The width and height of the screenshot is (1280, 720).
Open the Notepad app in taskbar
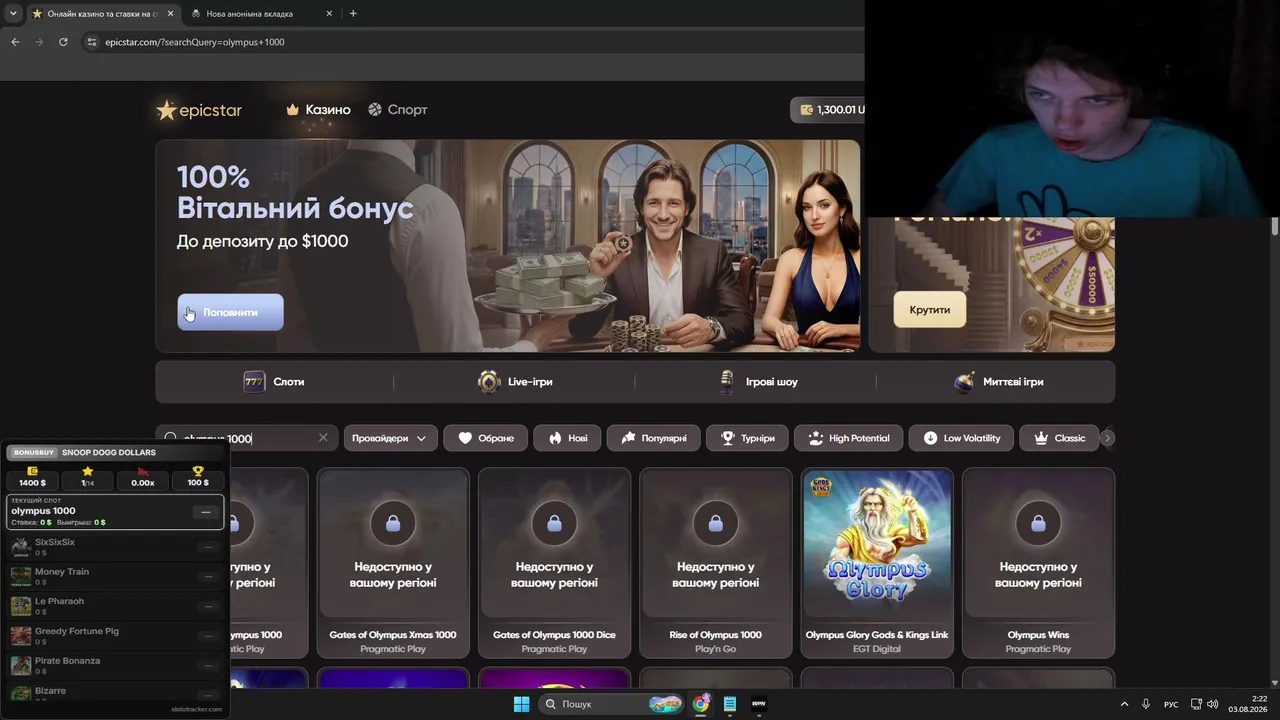pyautogui.click(x=730, y=704)
